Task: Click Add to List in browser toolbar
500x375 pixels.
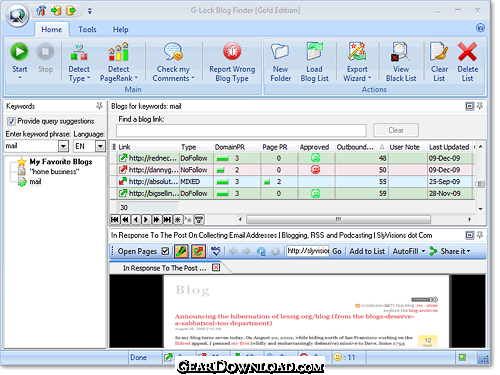Action: tap(367, 251)
